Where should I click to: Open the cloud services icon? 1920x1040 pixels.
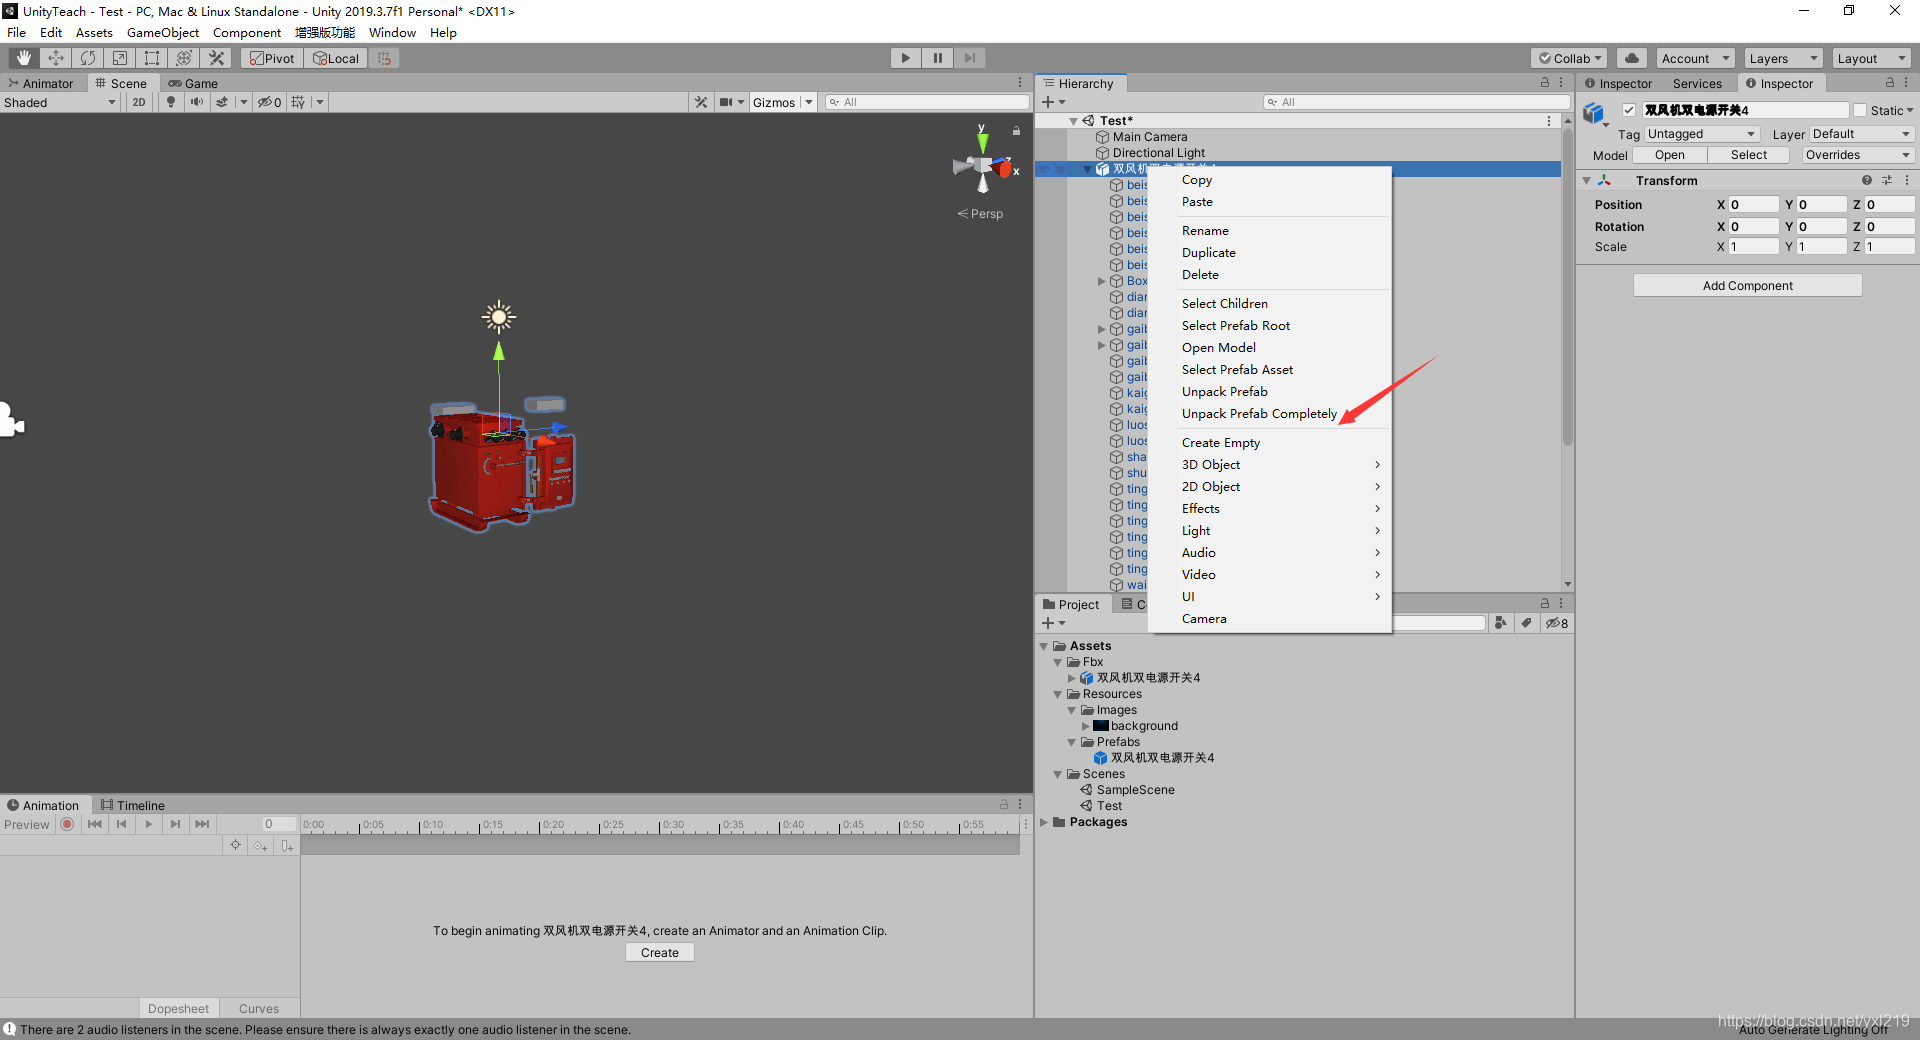tap(1632, 58)
